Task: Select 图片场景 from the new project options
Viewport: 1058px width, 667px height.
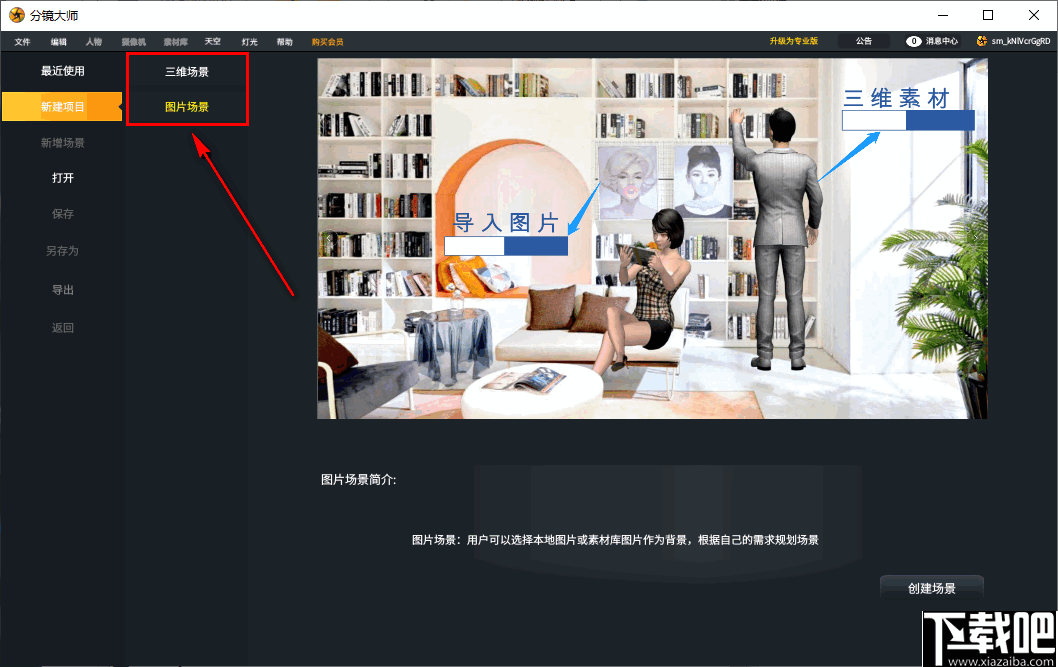Action: [187, 106]
